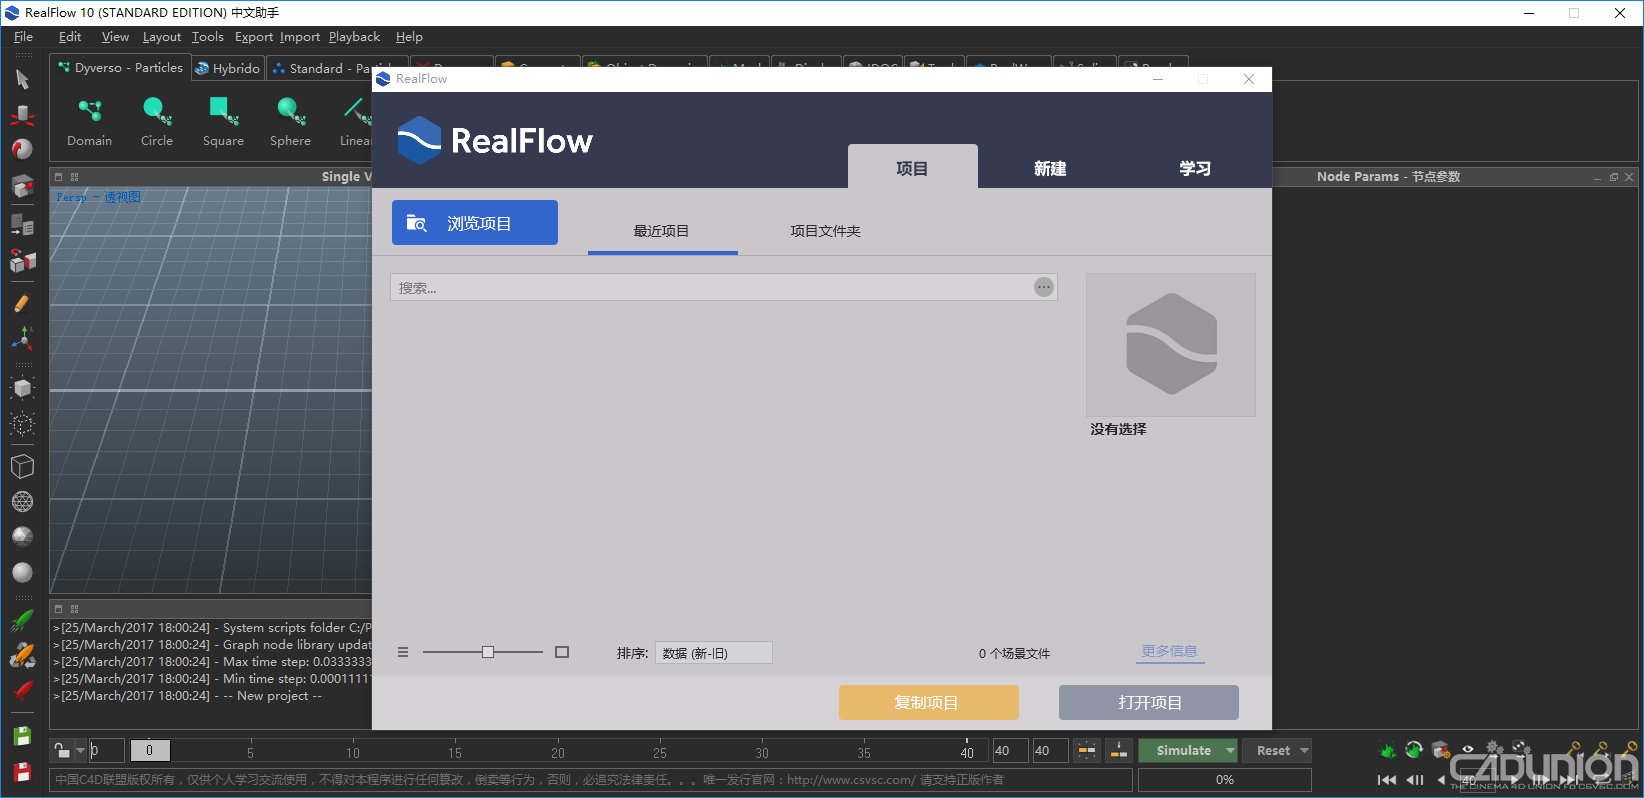Click the step-back frame playback button
The width and height of the screenshot is (1644, 798).
point(1415,779)
